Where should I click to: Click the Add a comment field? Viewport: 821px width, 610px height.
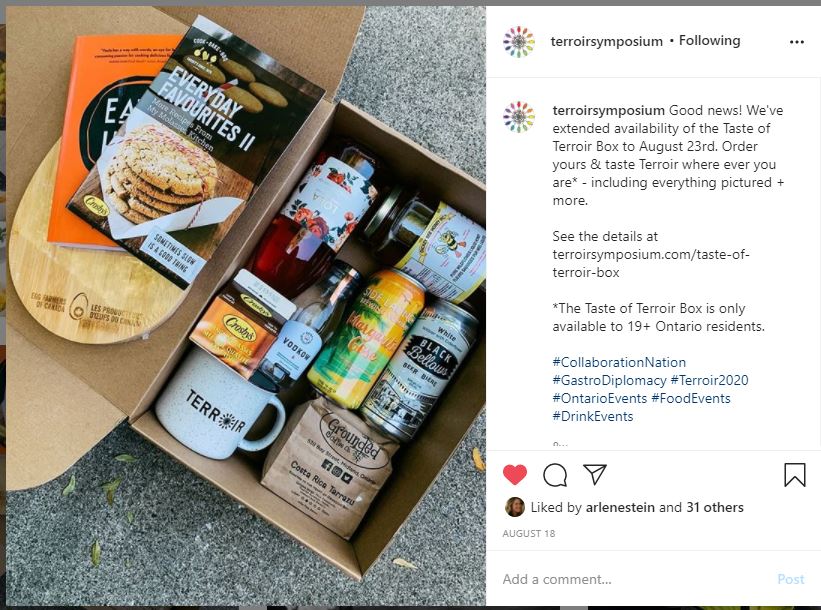(634, 579)
